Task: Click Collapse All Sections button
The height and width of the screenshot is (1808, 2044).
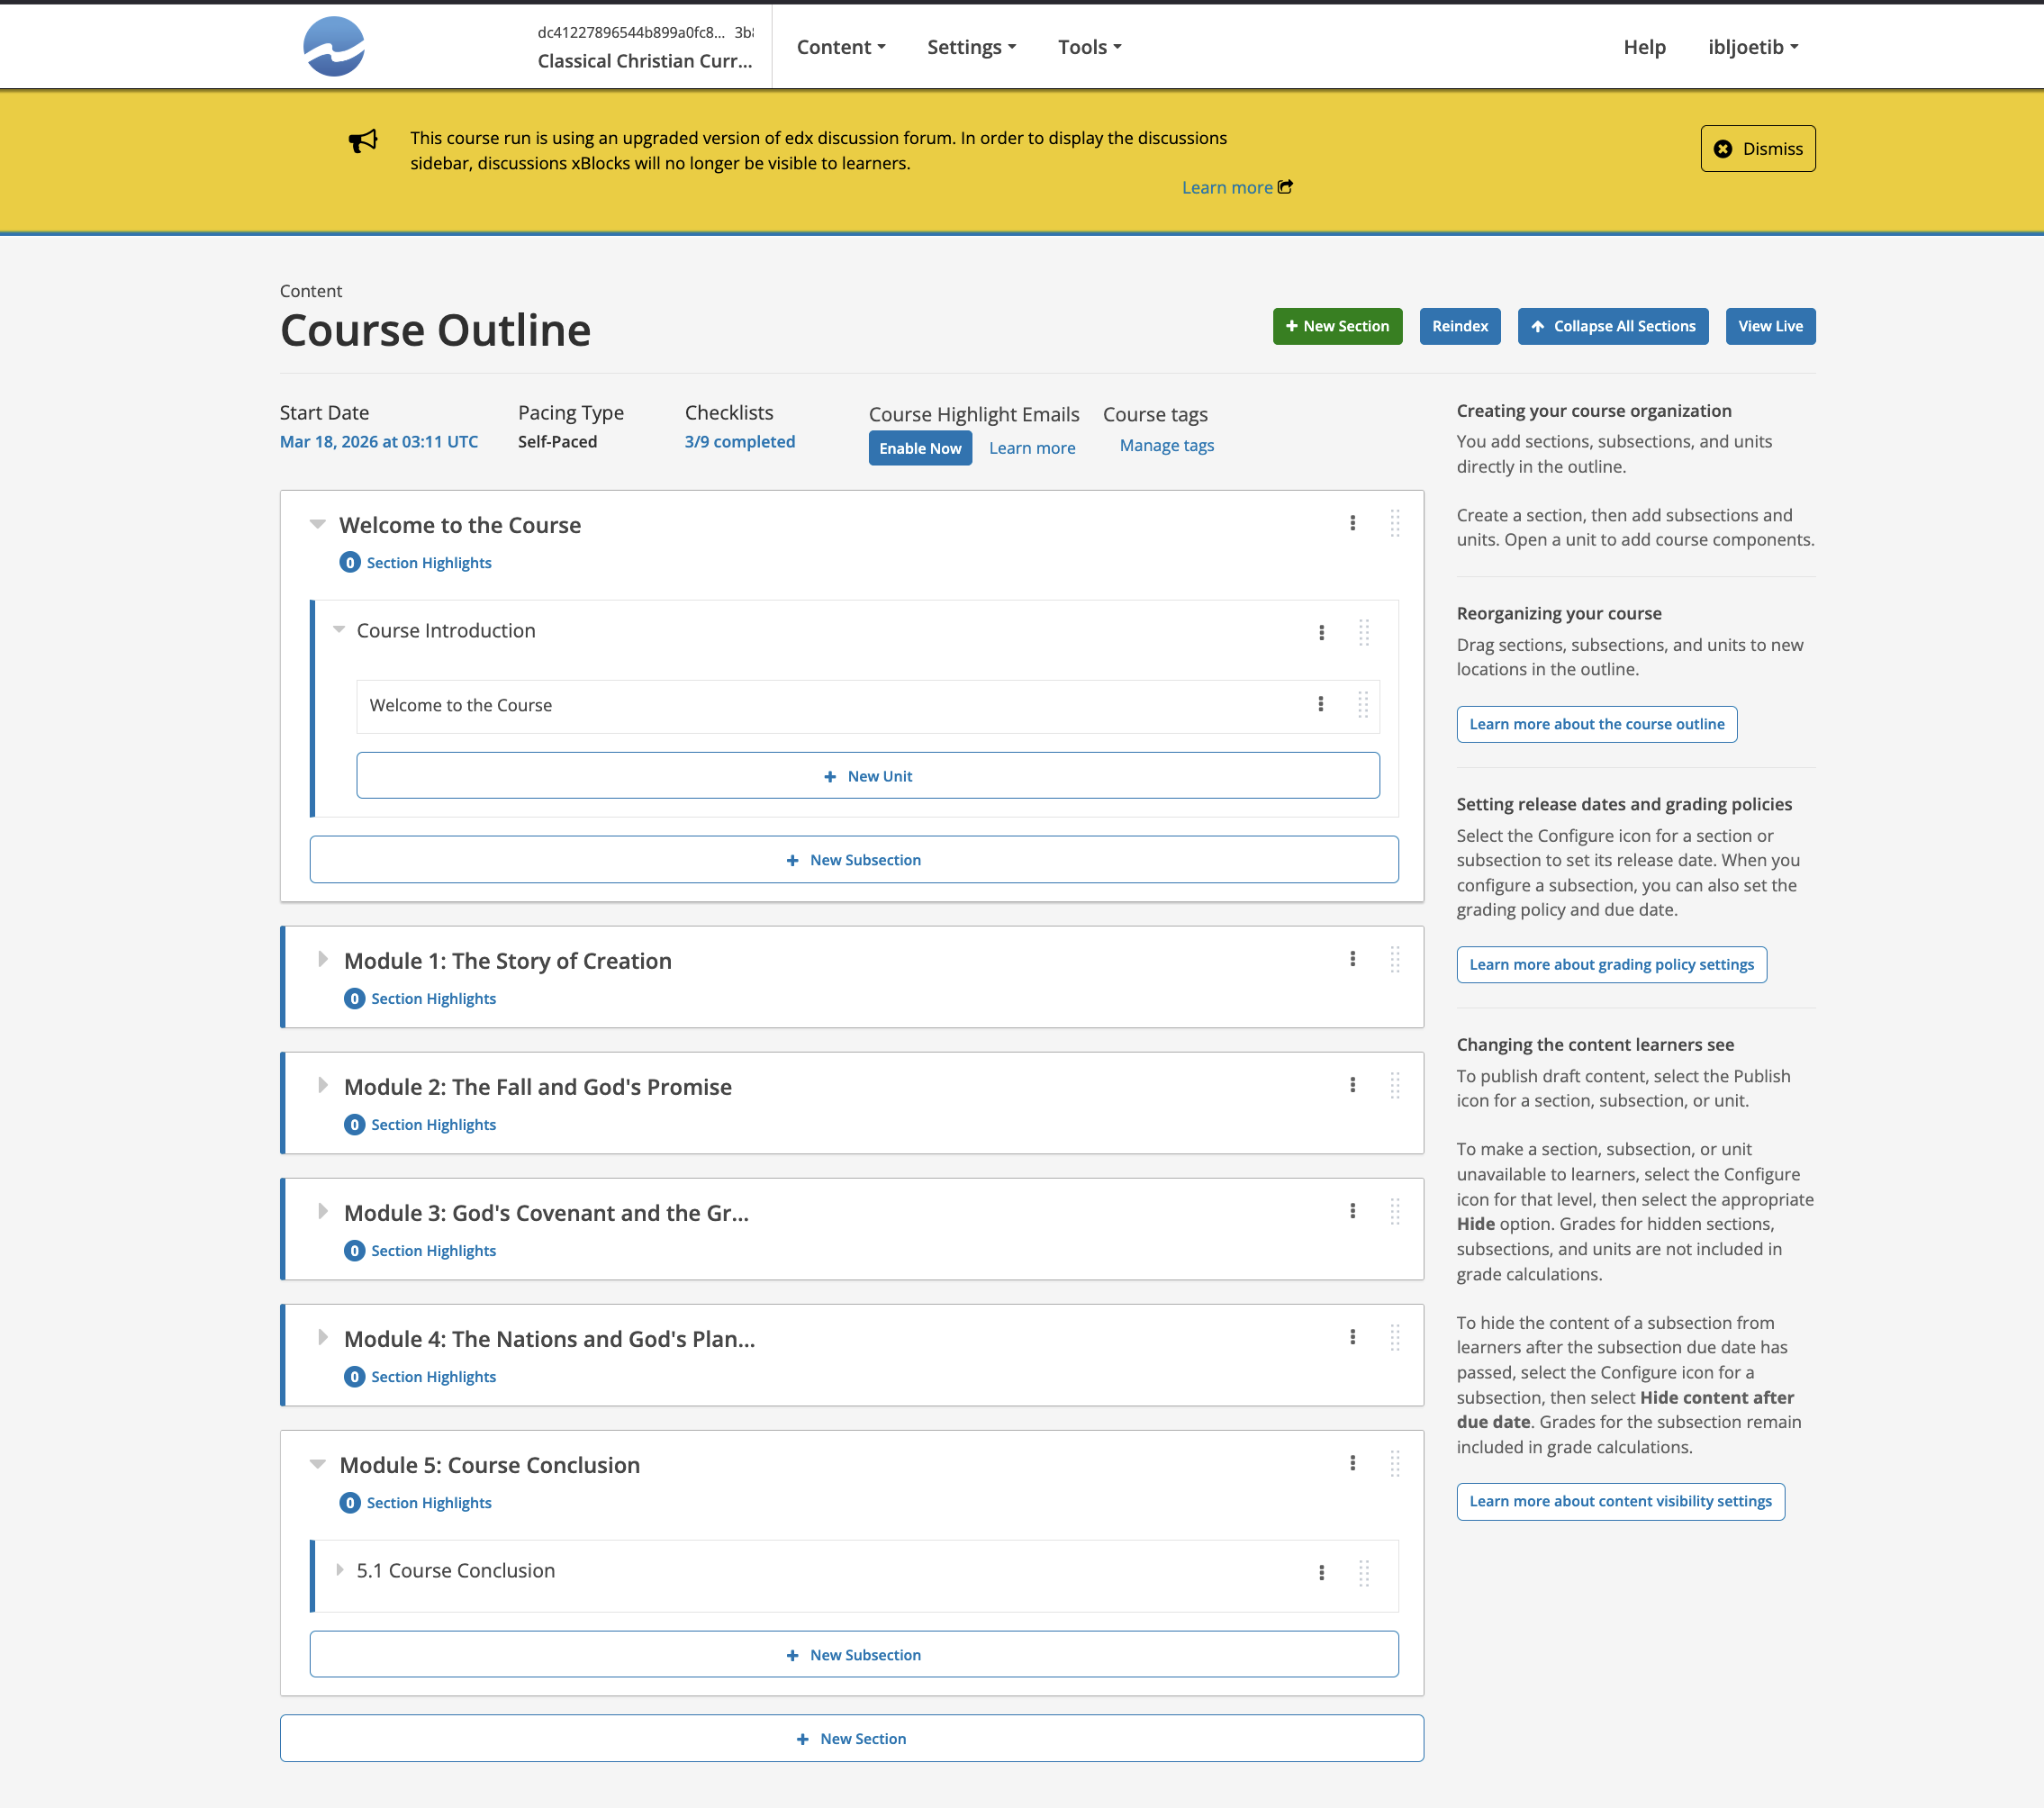Action: [1613, 326]
